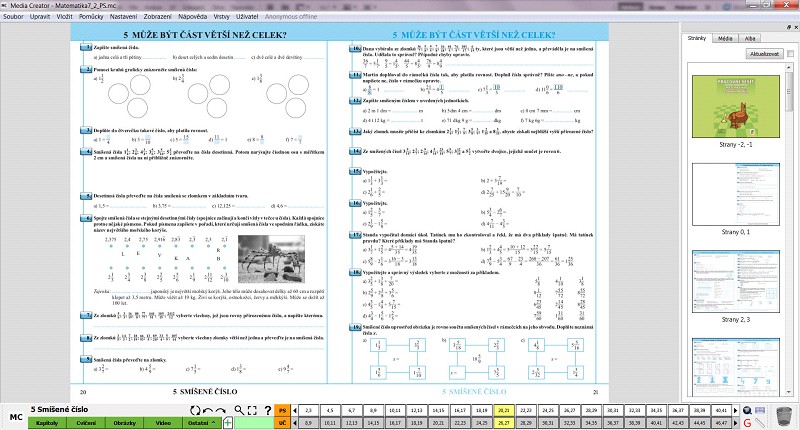Click the blue grid icon beside globe
Viewport: 800px width, 430px height.
coord(760,410)
